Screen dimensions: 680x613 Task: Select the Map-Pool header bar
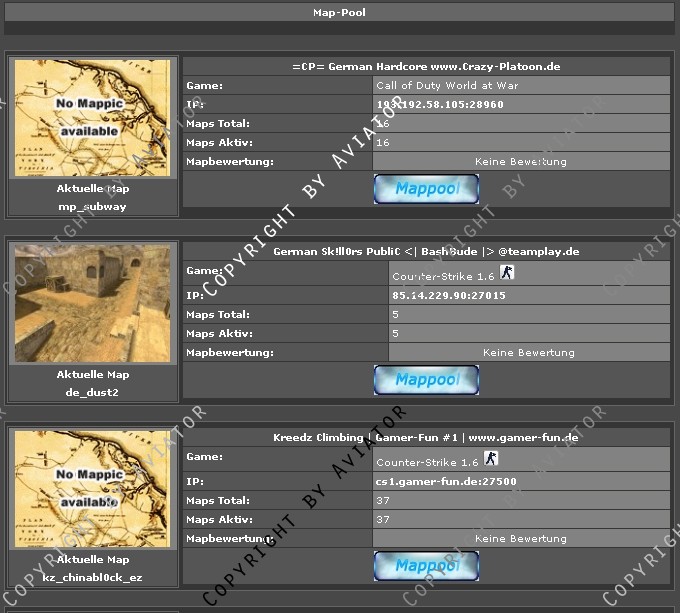pos(340,13)
